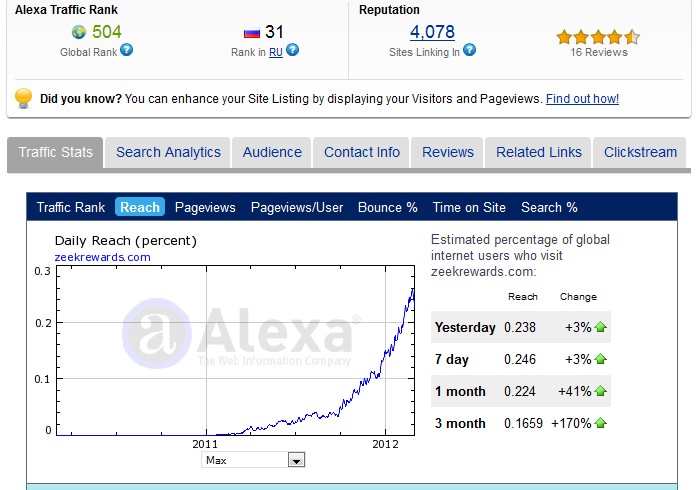Click the +41% change value
This screenshot has width=697, height=490.
[x=574, y=391]
